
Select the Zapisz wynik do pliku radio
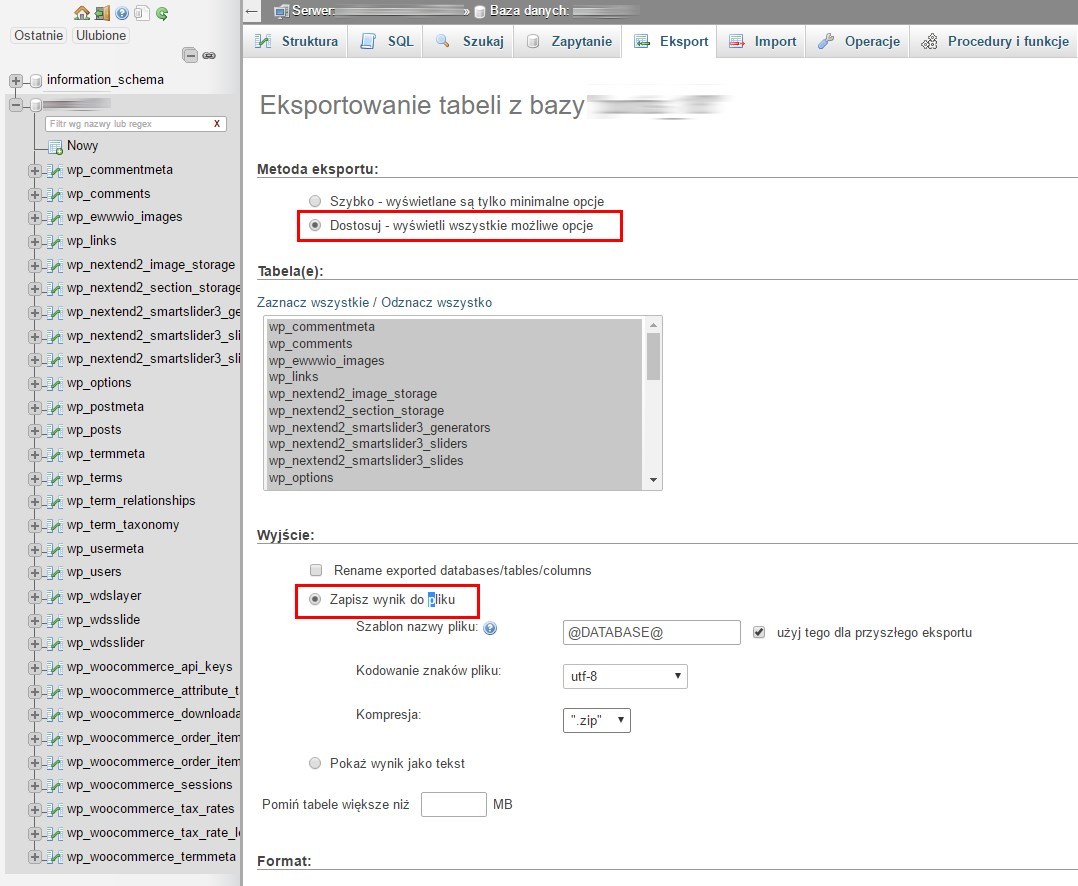pos(315,599)
